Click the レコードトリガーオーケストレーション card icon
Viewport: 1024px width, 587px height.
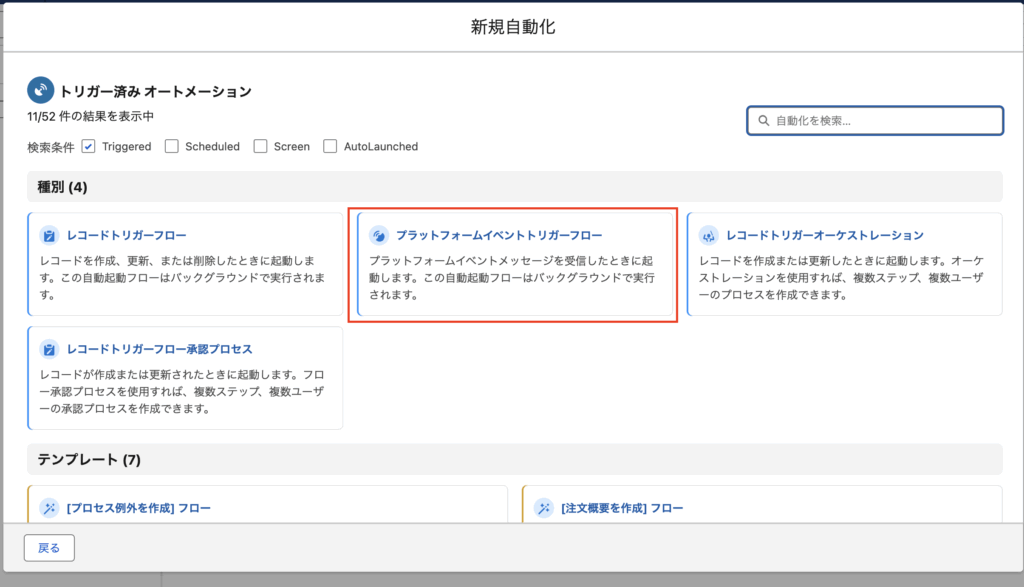[x=708, y=236]
